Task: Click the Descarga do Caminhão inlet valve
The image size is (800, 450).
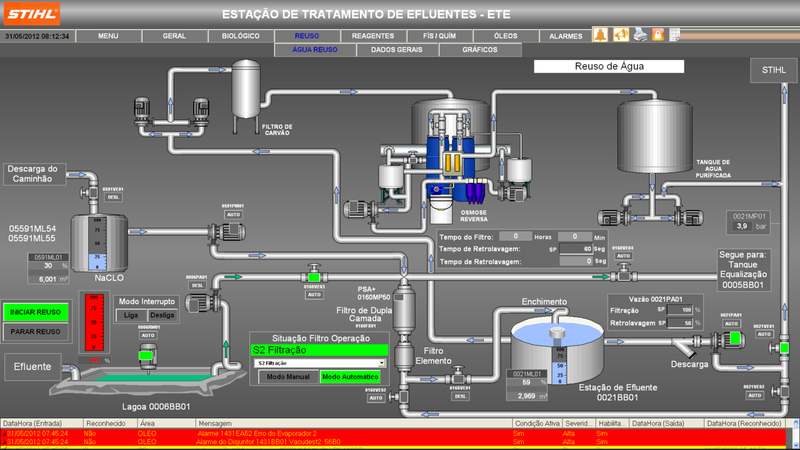Action: 89,193
